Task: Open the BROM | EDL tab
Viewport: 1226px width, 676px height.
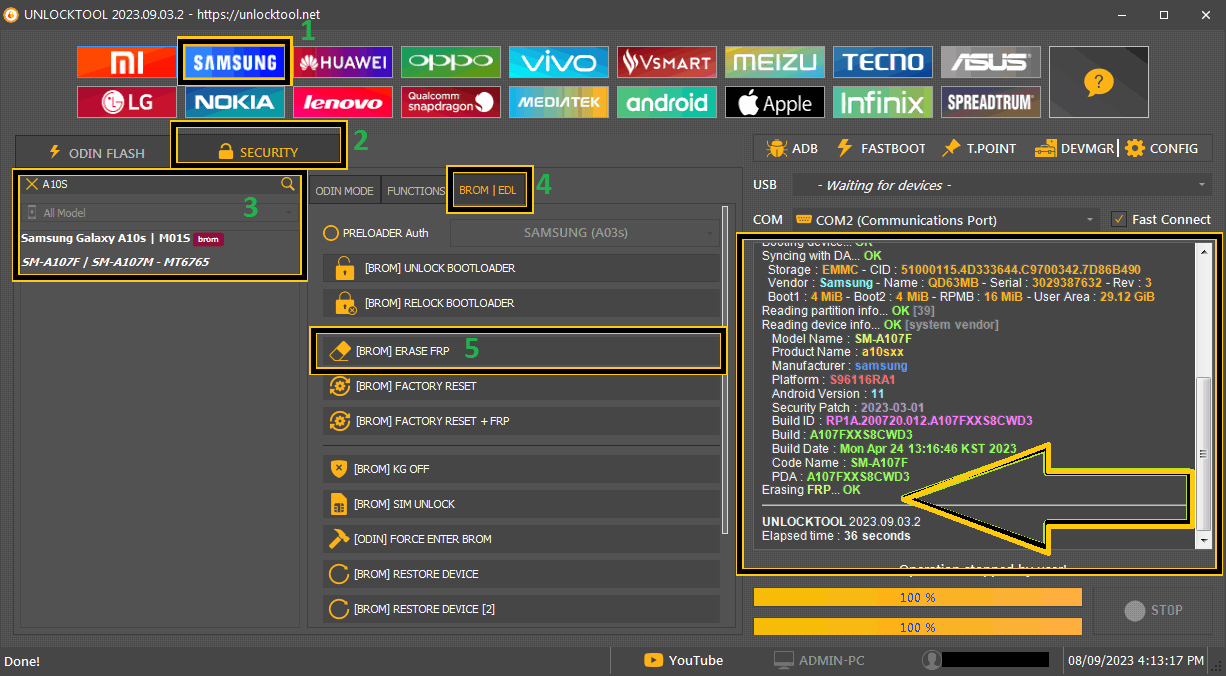Action: pos(488,190)
